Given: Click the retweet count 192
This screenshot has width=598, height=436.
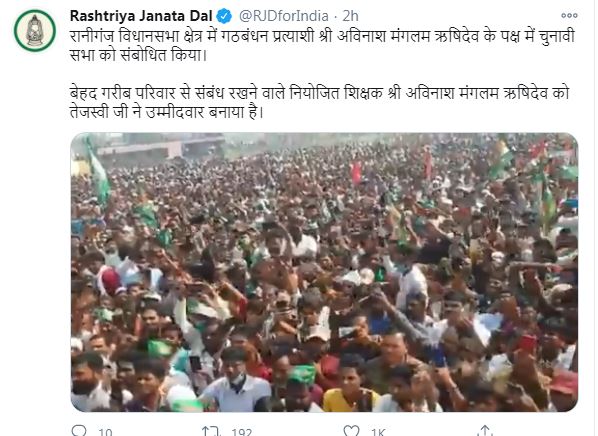Looking at the screenshot, I should click(242, 432).
